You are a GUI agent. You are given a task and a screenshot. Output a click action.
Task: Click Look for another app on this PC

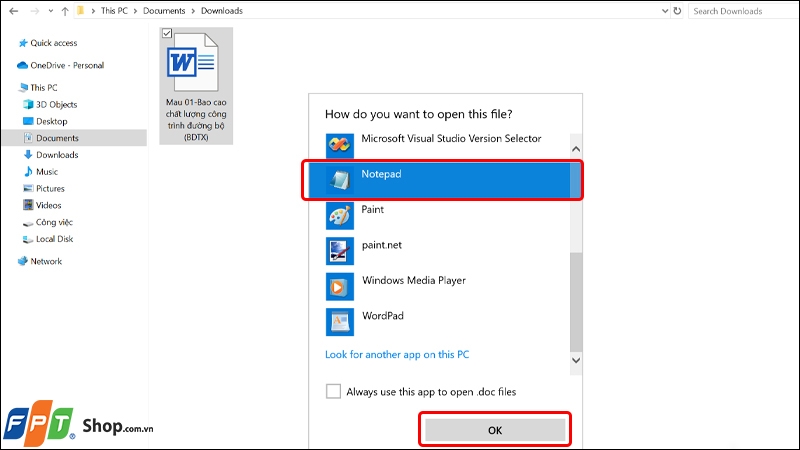397,355
